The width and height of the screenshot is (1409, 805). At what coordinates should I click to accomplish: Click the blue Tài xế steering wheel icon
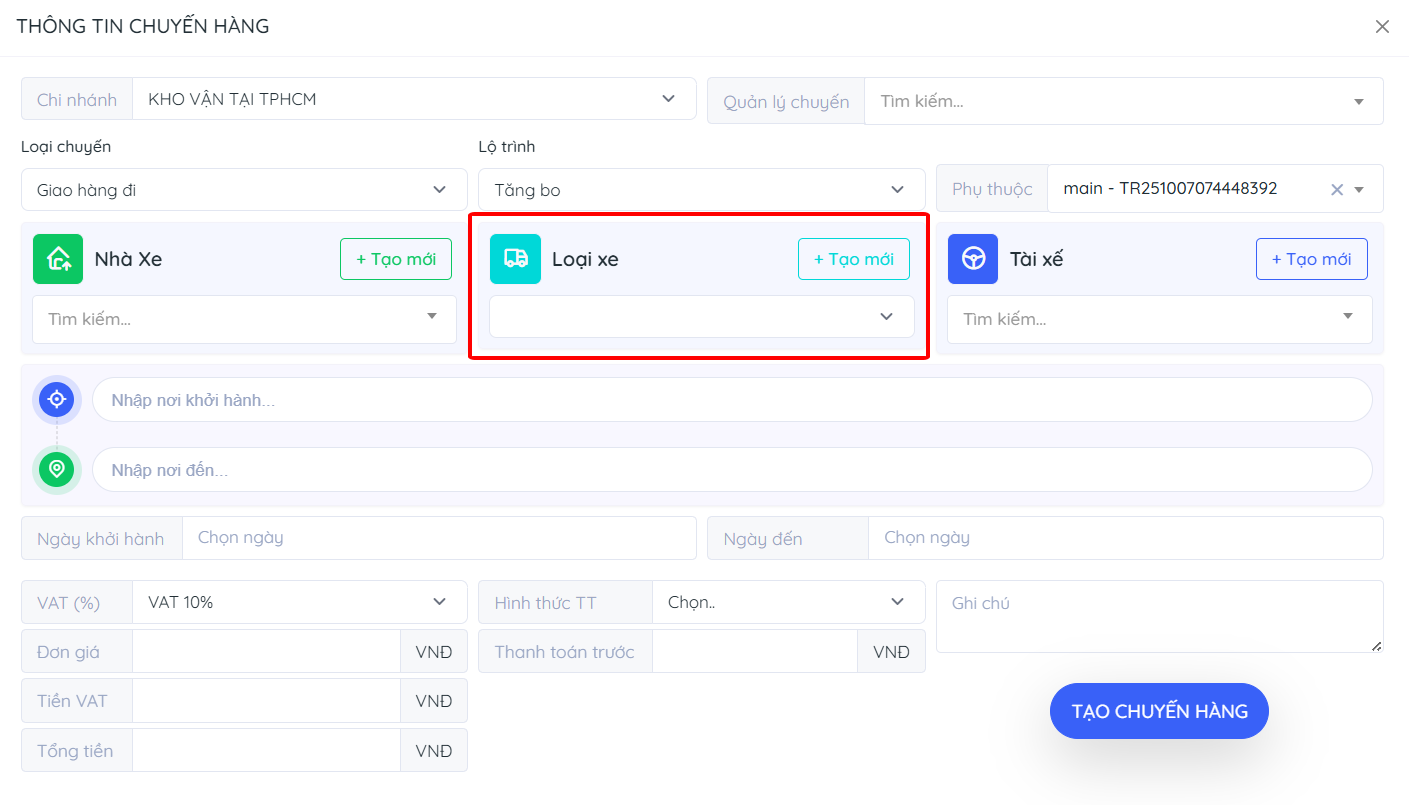click(972, 259)
